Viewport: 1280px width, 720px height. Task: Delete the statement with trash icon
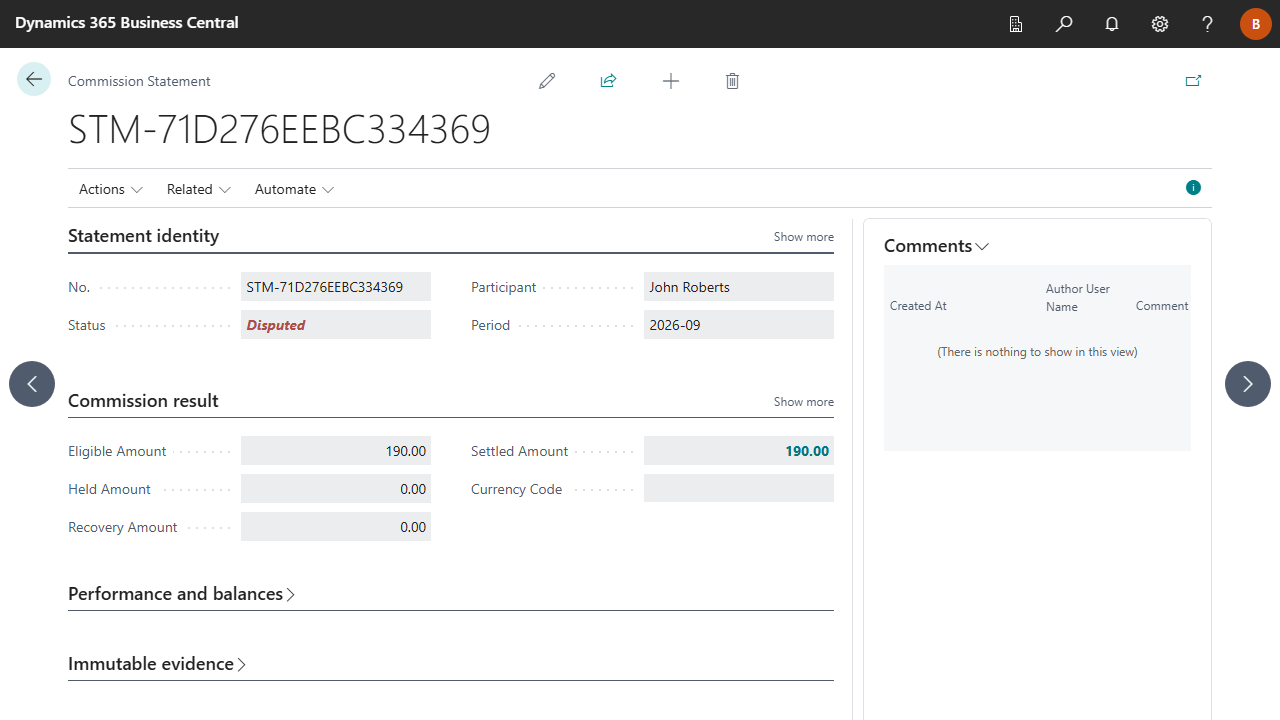point(732,81)
